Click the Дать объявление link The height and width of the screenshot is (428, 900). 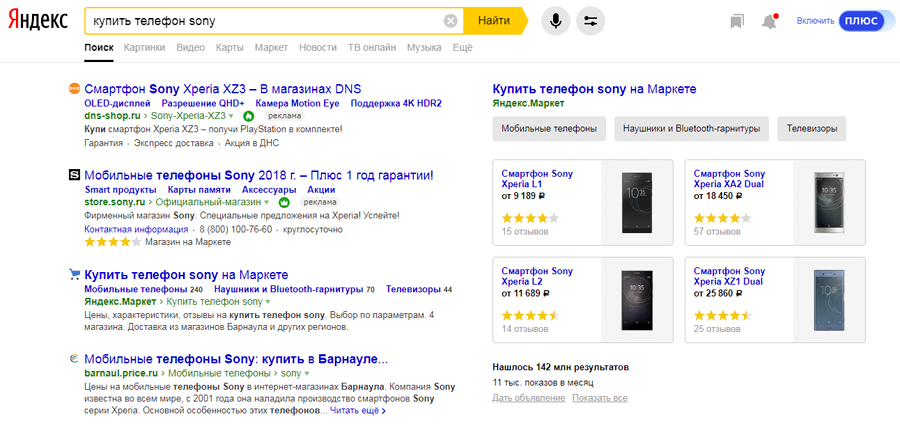[529, 398]
